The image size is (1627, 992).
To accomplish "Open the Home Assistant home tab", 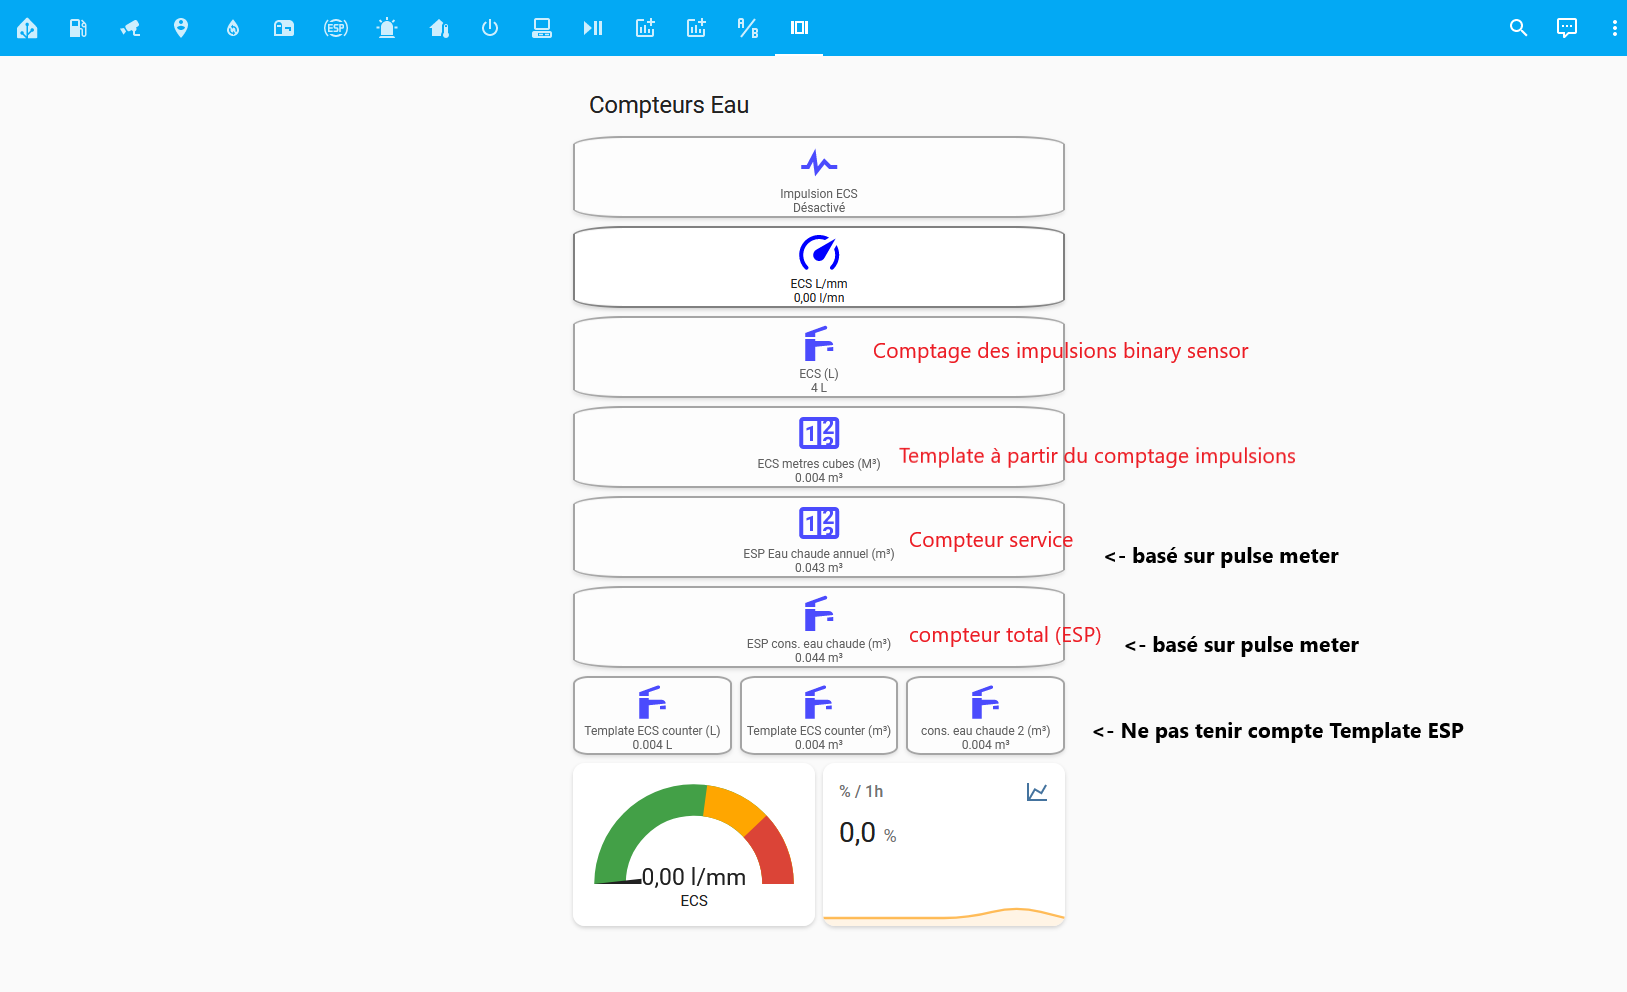I will (x=27, y=28).
